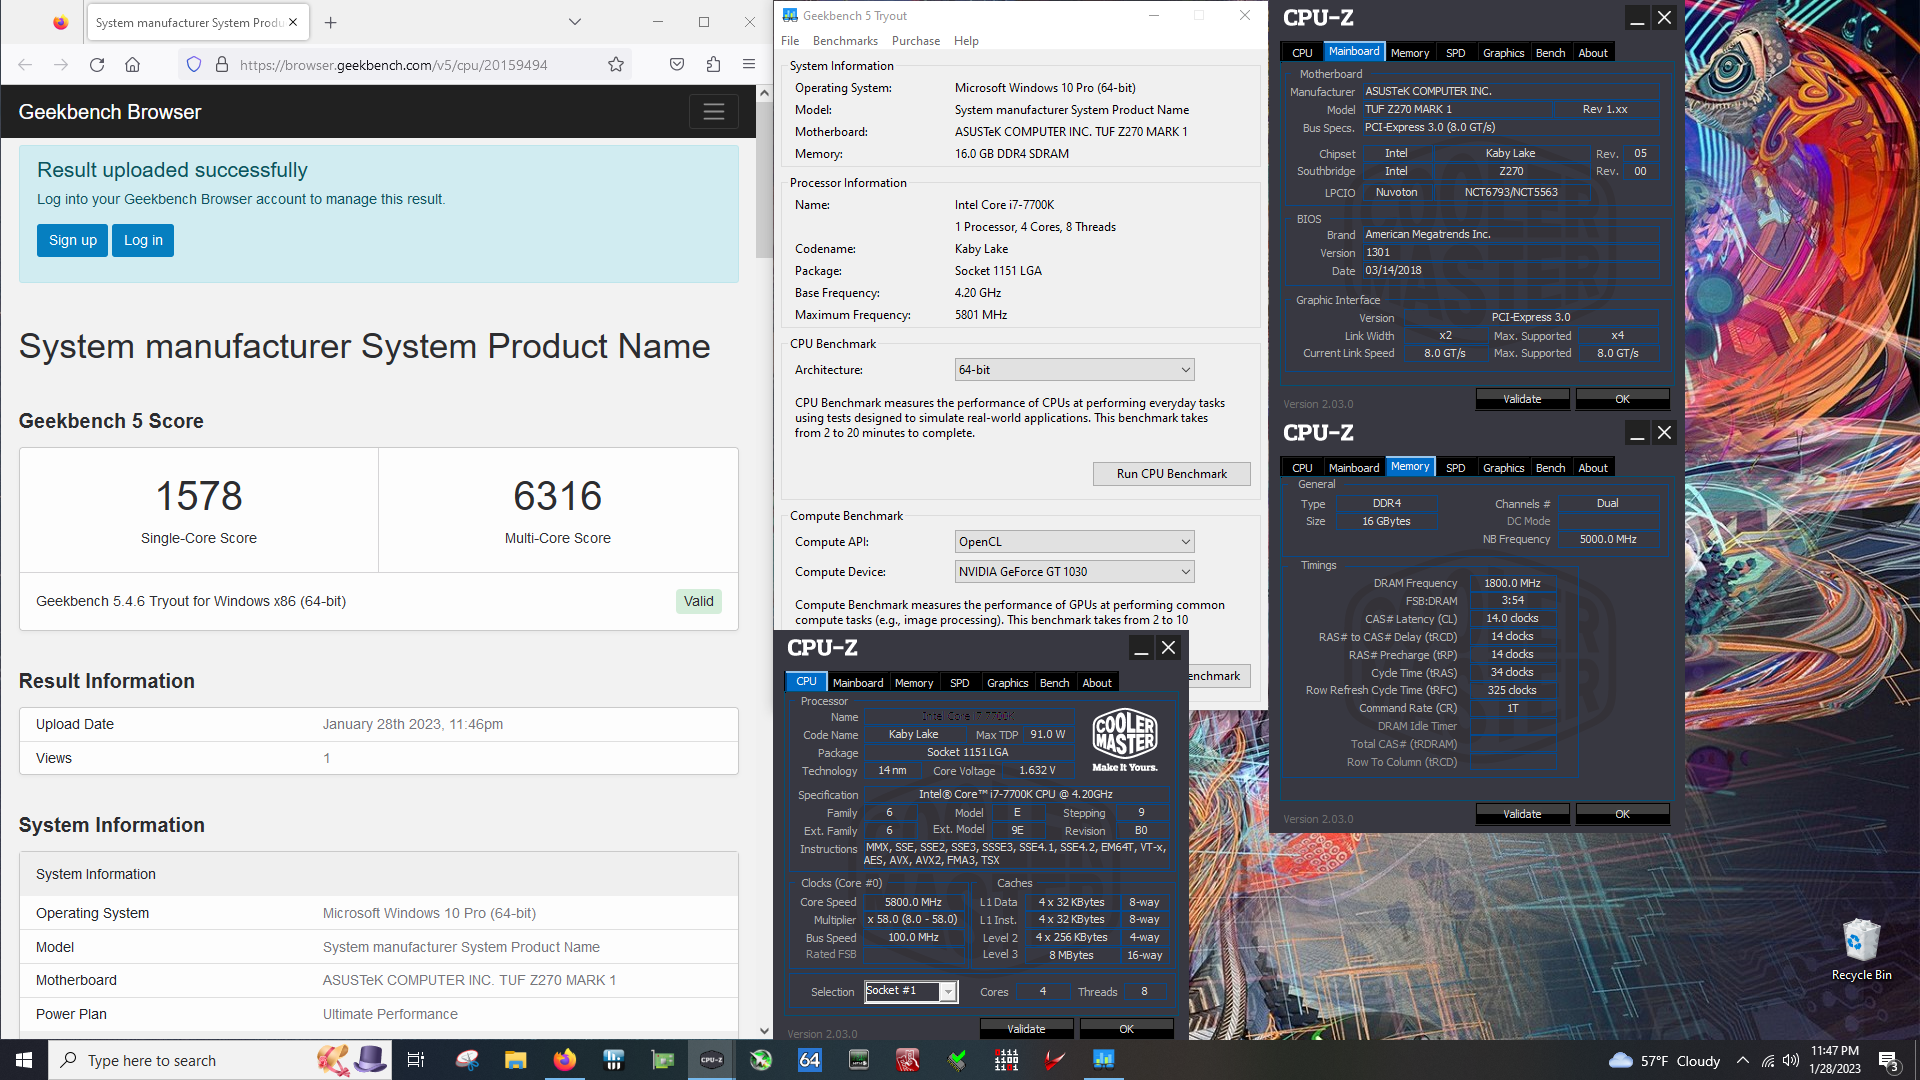Open the Windows Start menu

click(24, 1060)
